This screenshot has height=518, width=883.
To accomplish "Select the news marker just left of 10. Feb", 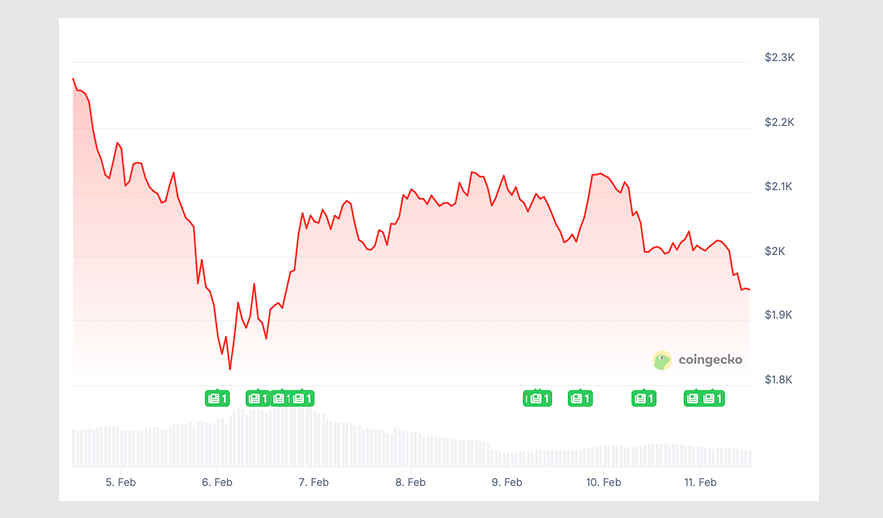I will (x=579, y=398).
